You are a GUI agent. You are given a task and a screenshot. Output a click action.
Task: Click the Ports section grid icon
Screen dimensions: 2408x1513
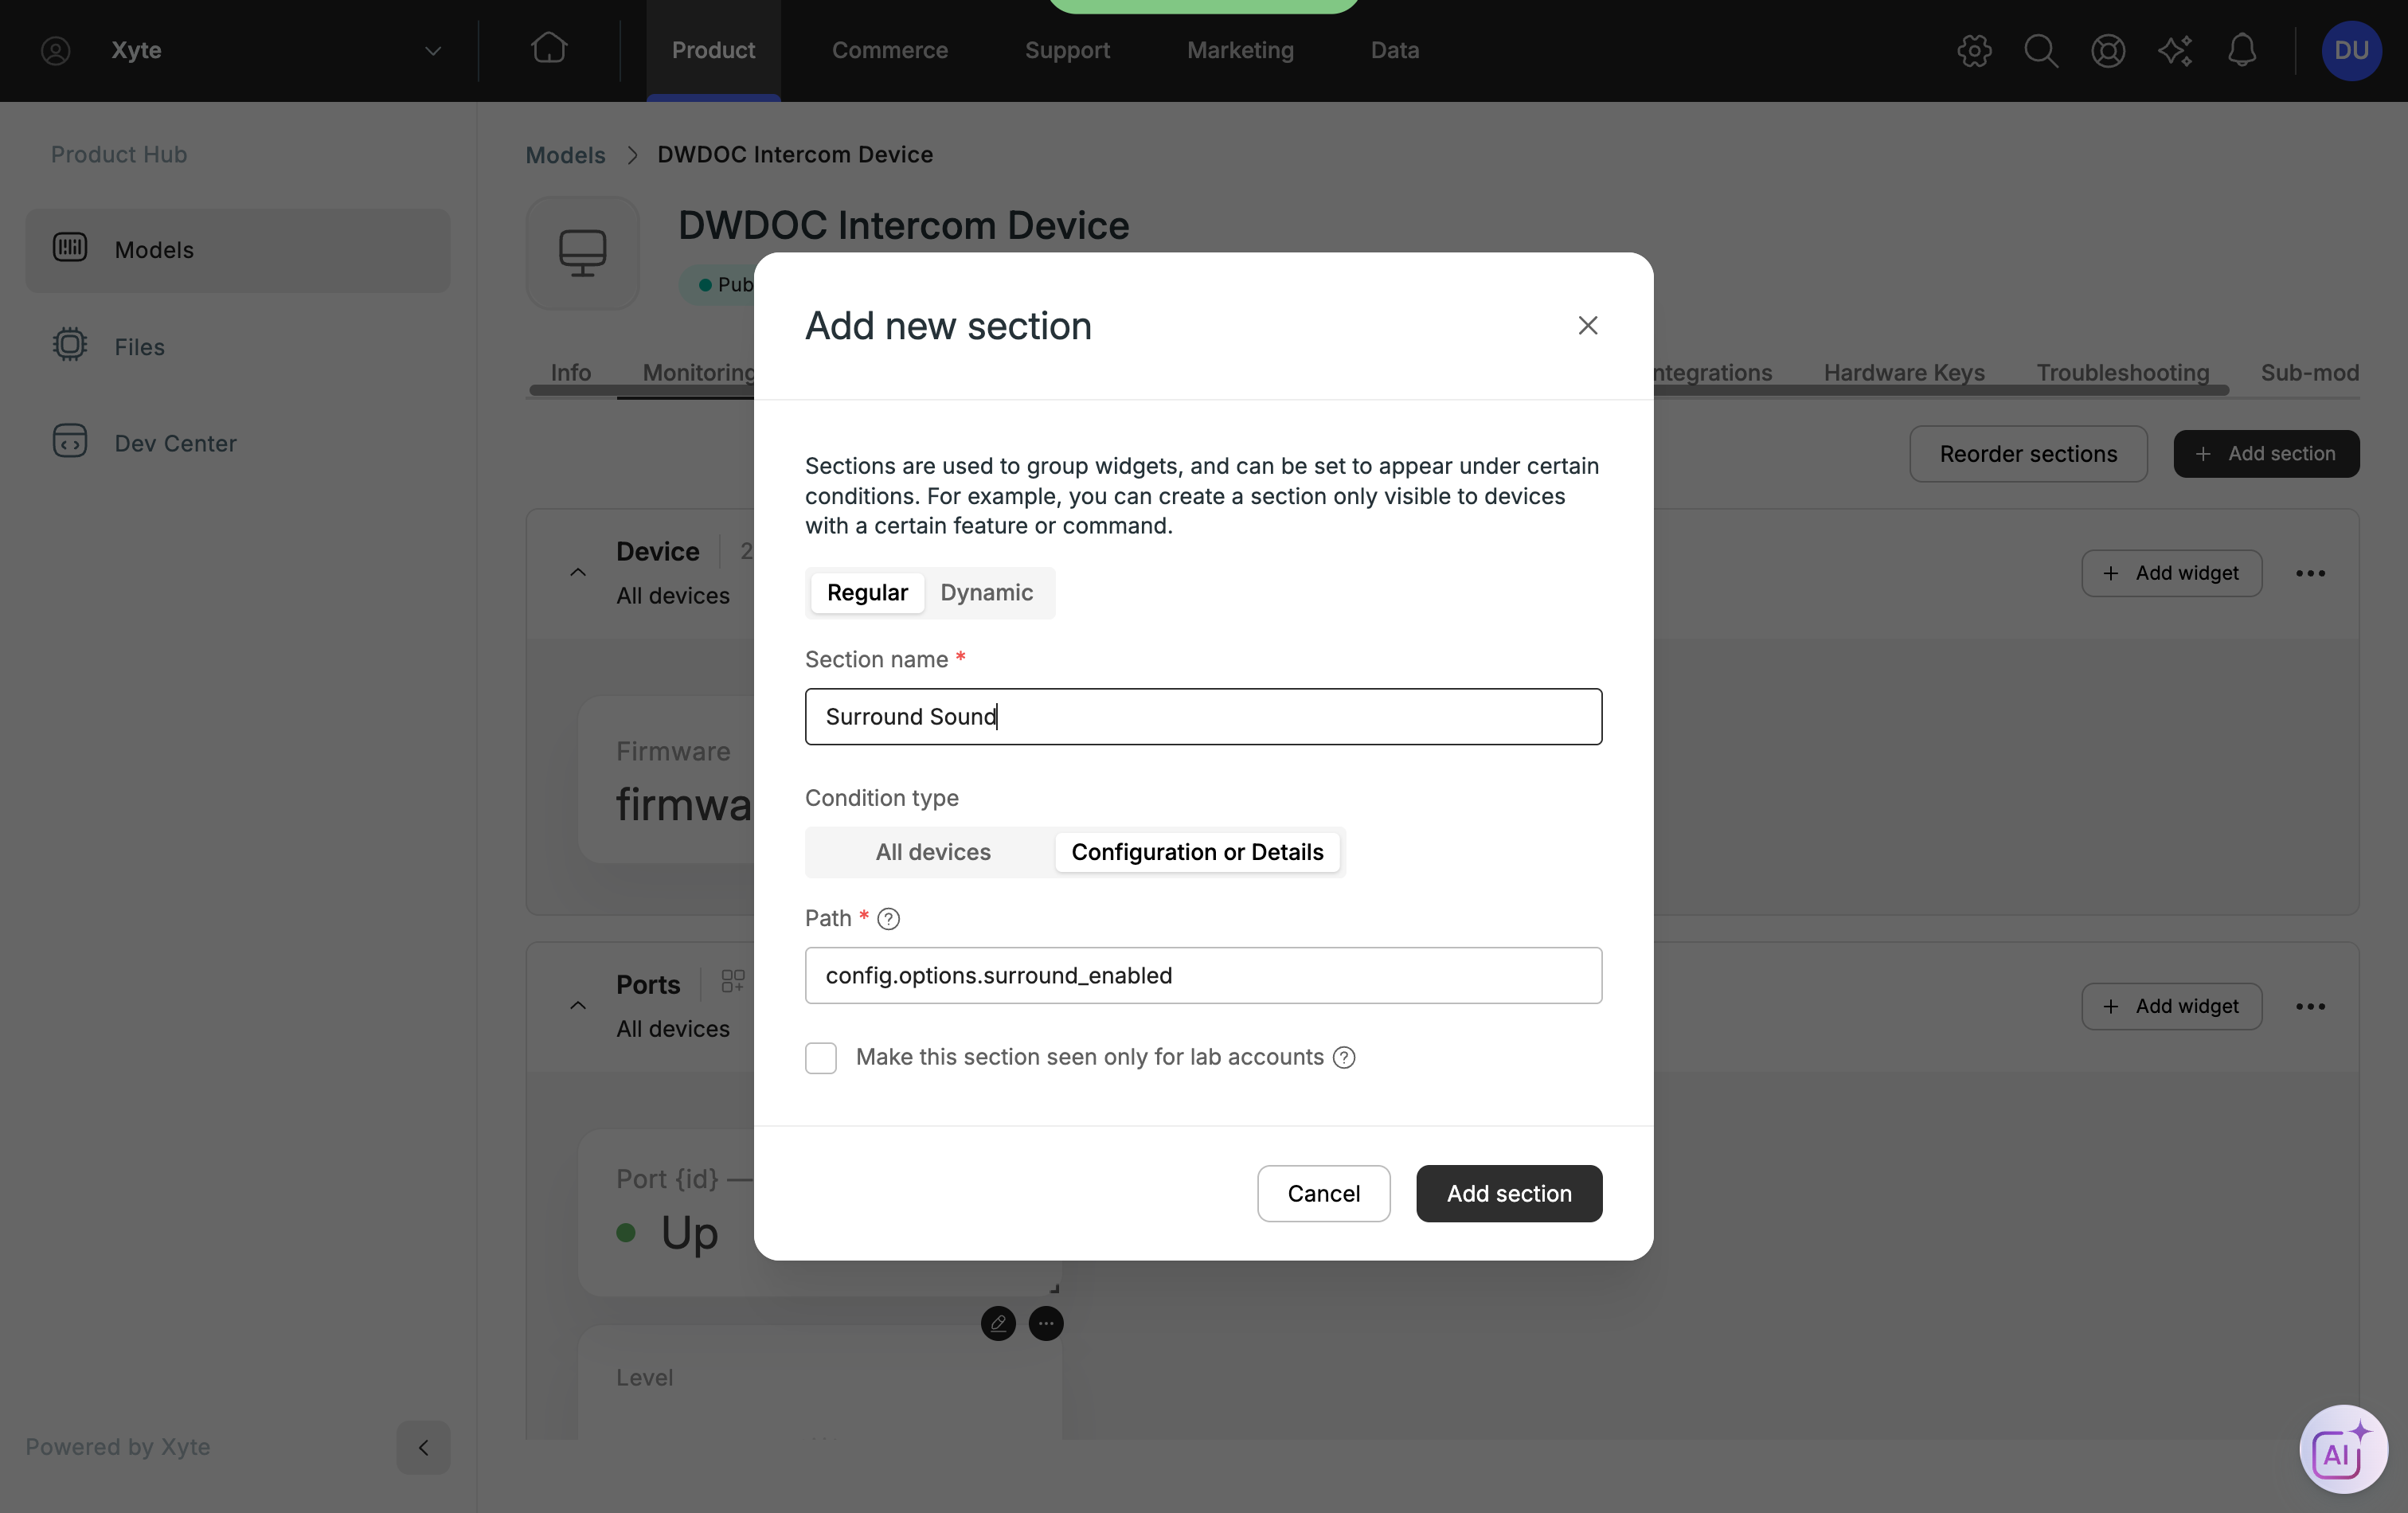pyautogui.click(x=733, y=981)
